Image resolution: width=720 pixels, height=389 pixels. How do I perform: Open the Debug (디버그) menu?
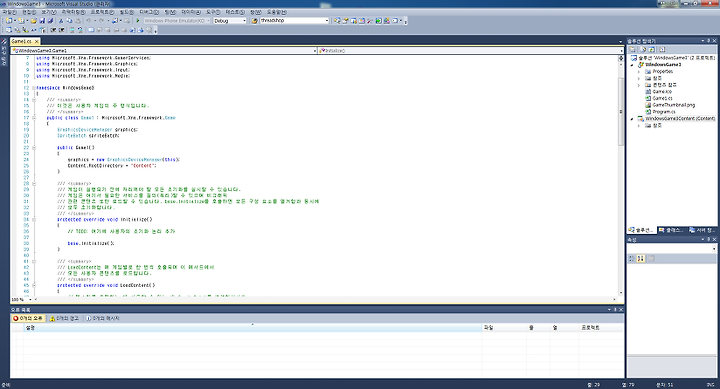point(149,12)
